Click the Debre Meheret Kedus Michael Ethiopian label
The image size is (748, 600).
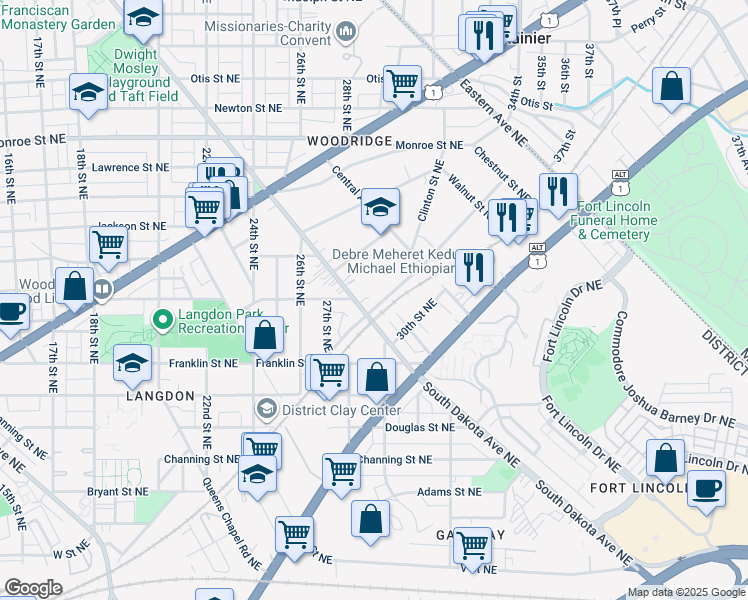point(395,261)
